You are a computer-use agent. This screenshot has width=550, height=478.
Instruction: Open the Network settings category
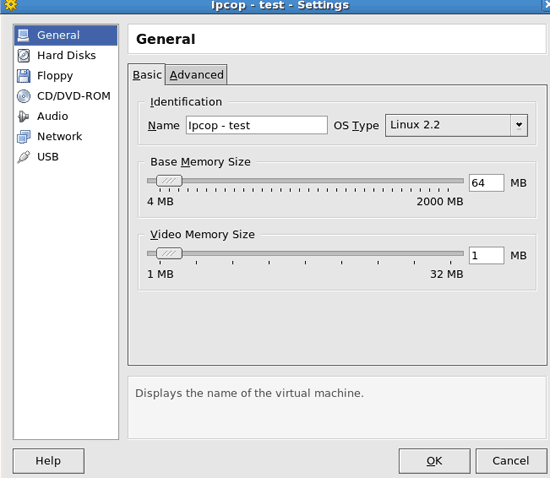[66, 136]
